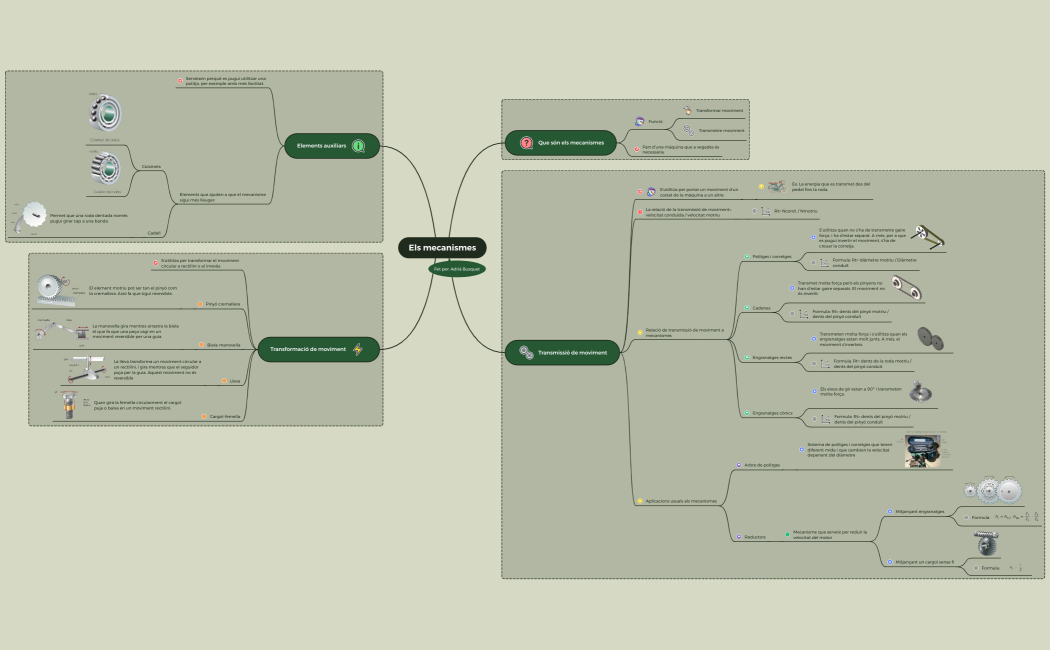The height and width of the screenshot is (650, 1050).
Task: Click the lightning bolt icon on 'Transformació de moviment'
Action: 358,349
